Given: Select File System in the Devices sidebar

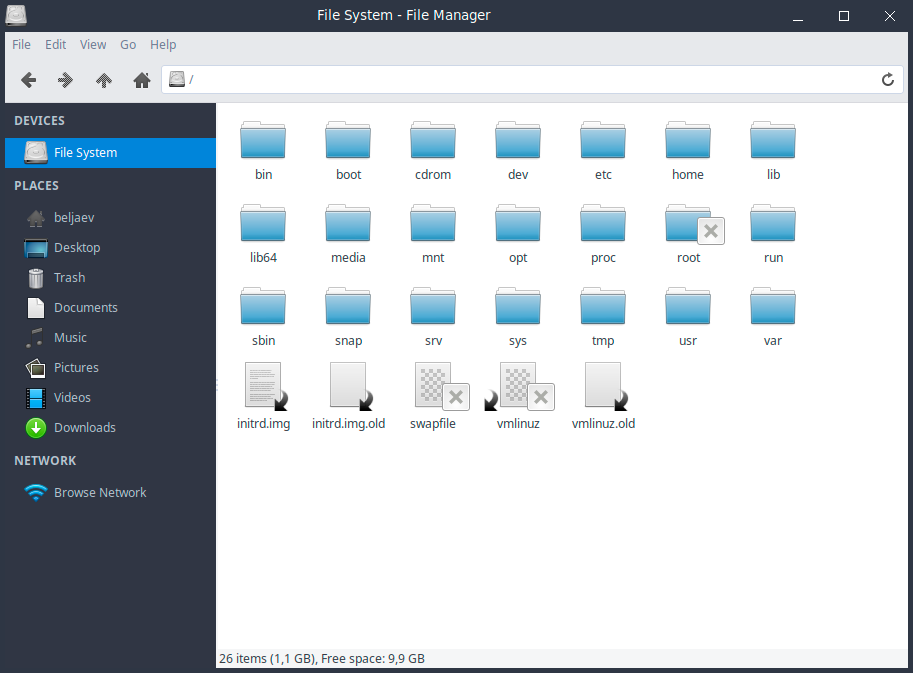Looking at the screenshot, I should [111, 153].
